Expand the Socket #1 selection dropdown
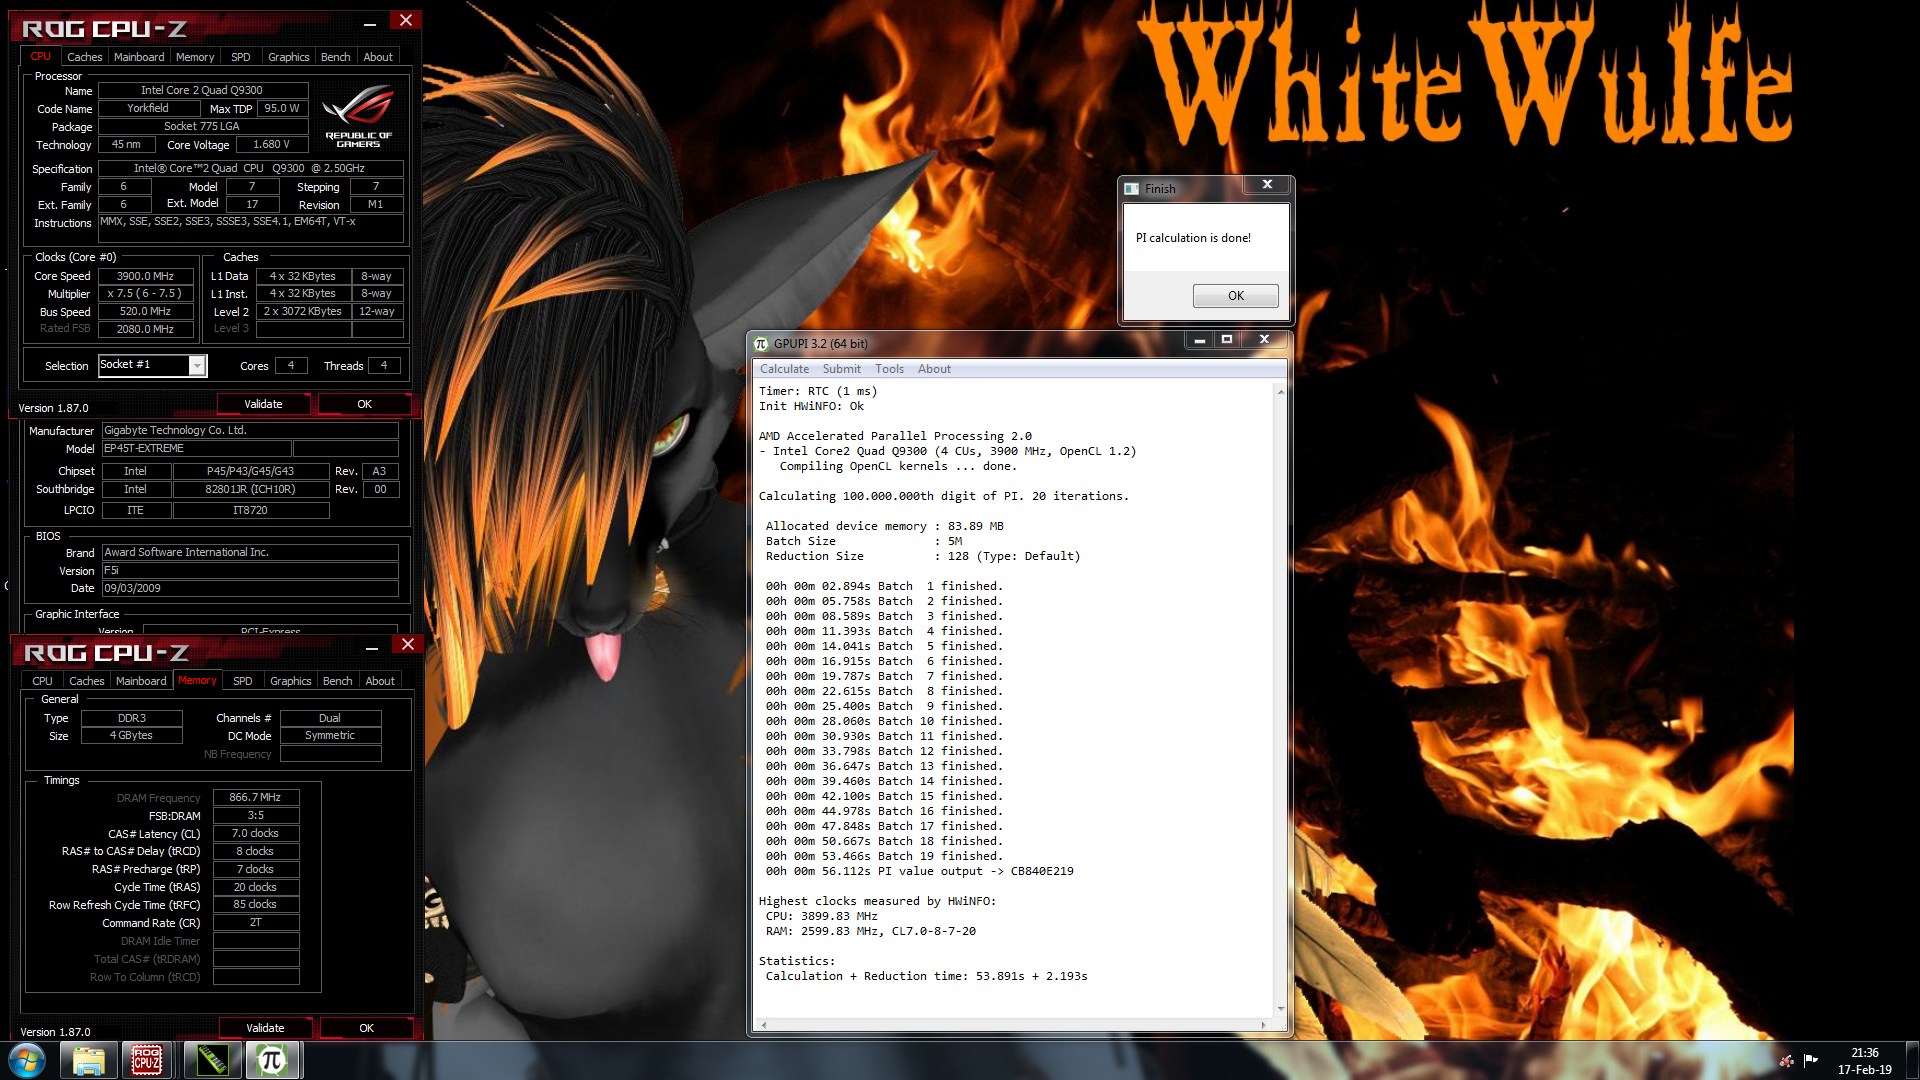The height and width of the screenshot is (1080, 1920). click(197, 366)
